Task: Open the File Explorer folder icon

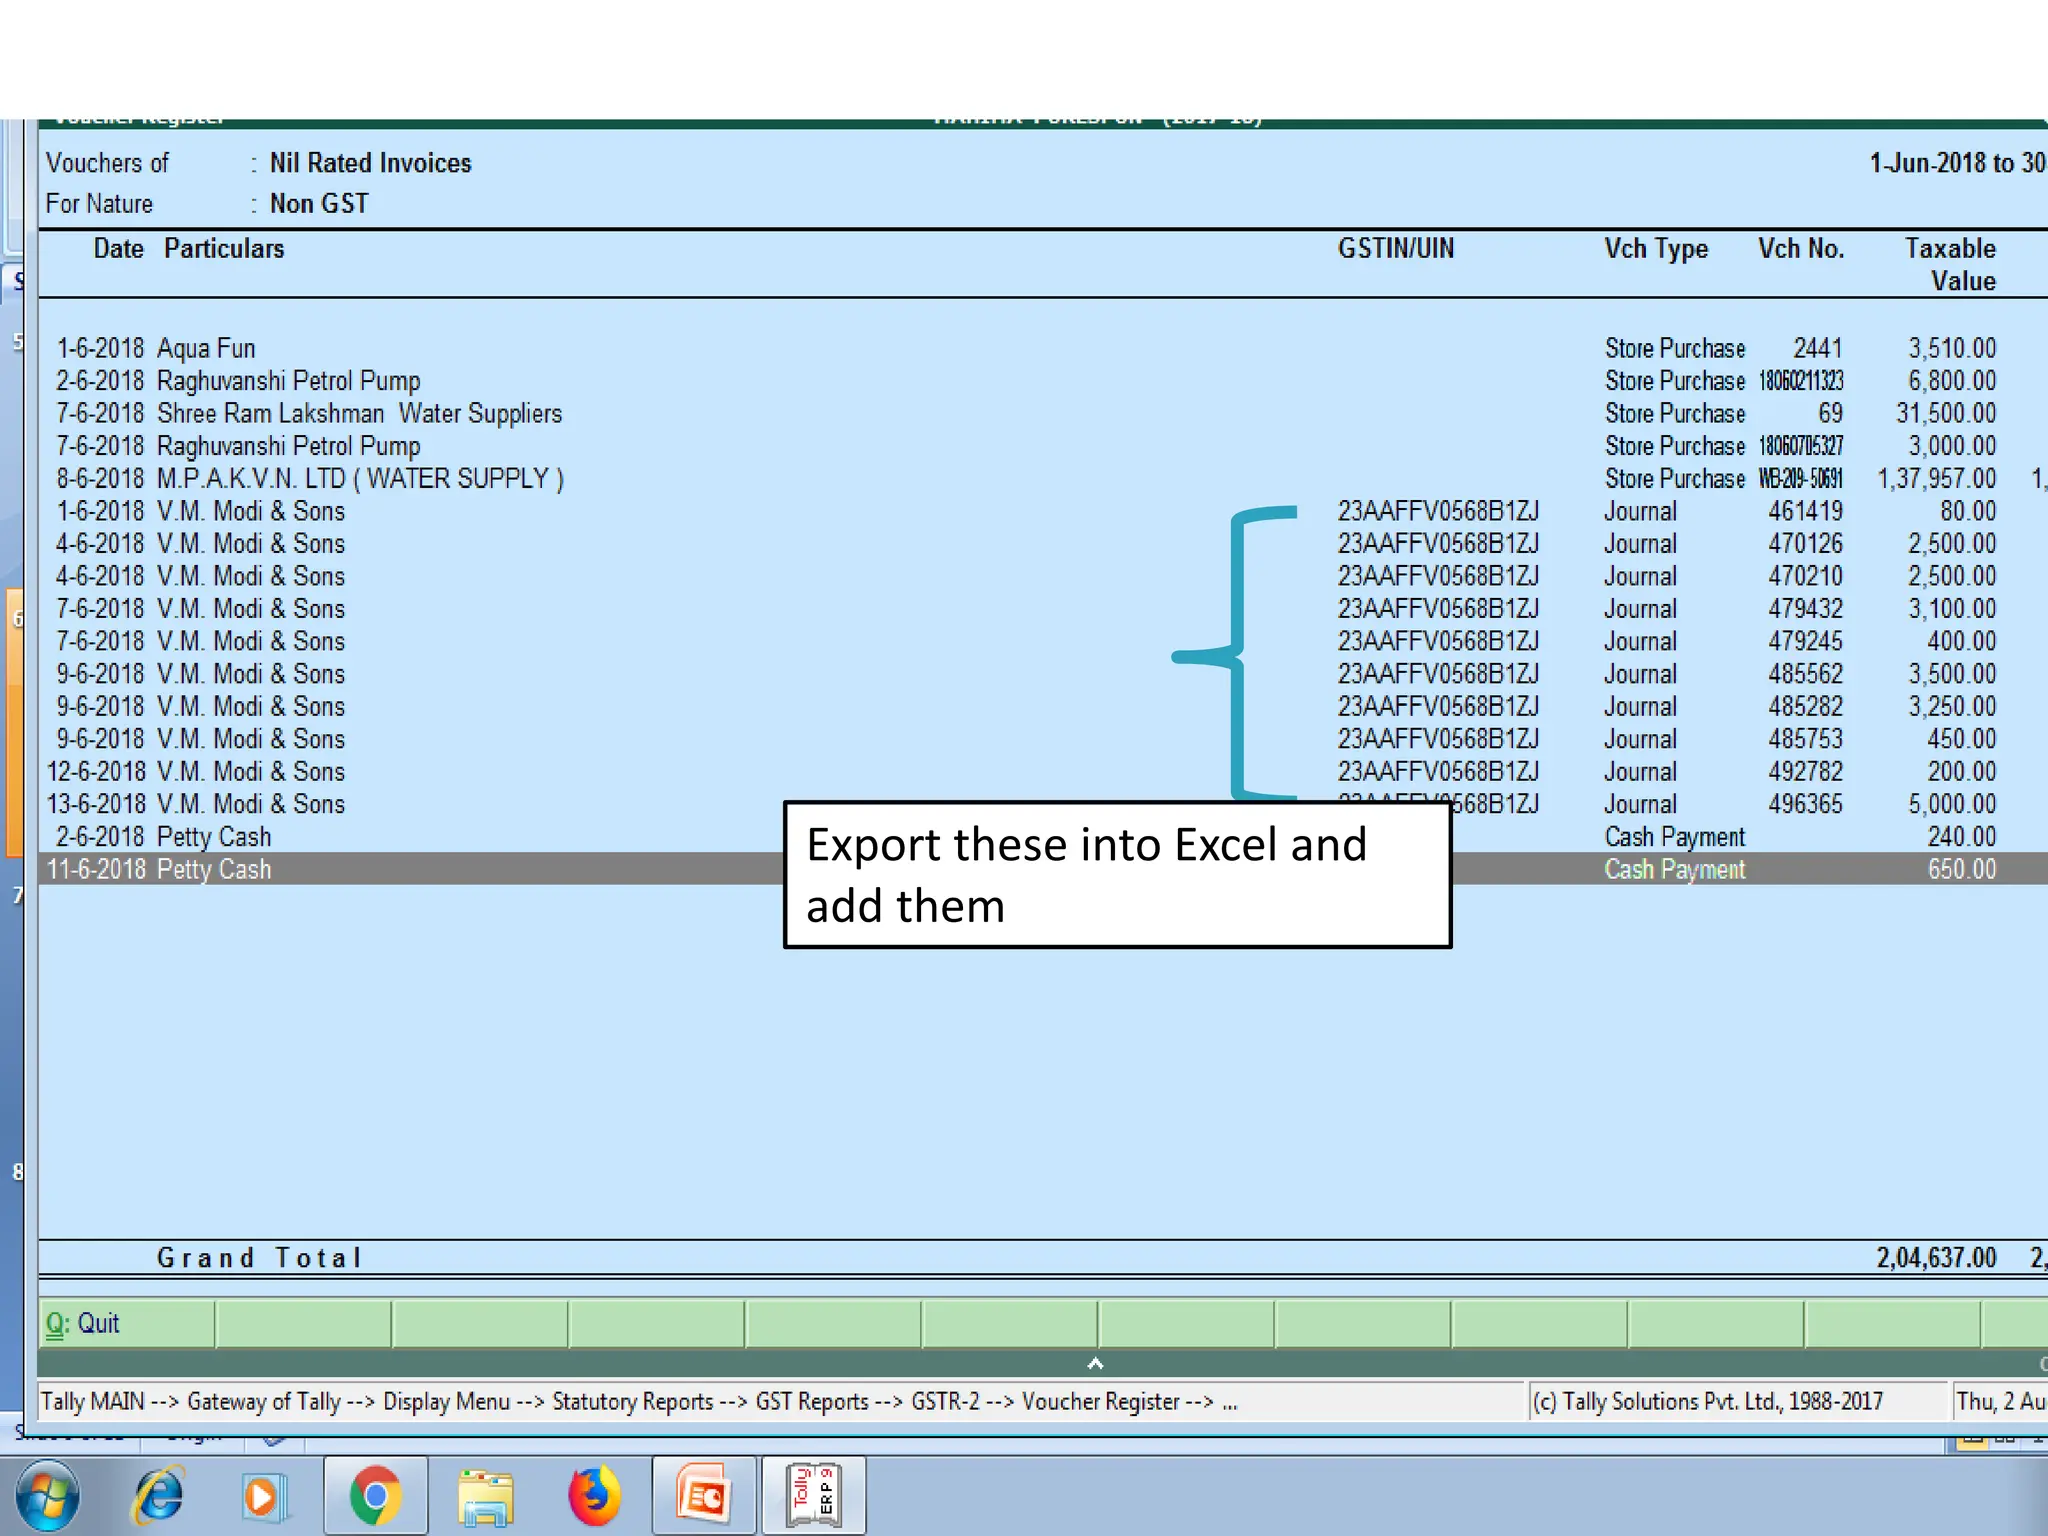Action: (x=485, y=1497)
